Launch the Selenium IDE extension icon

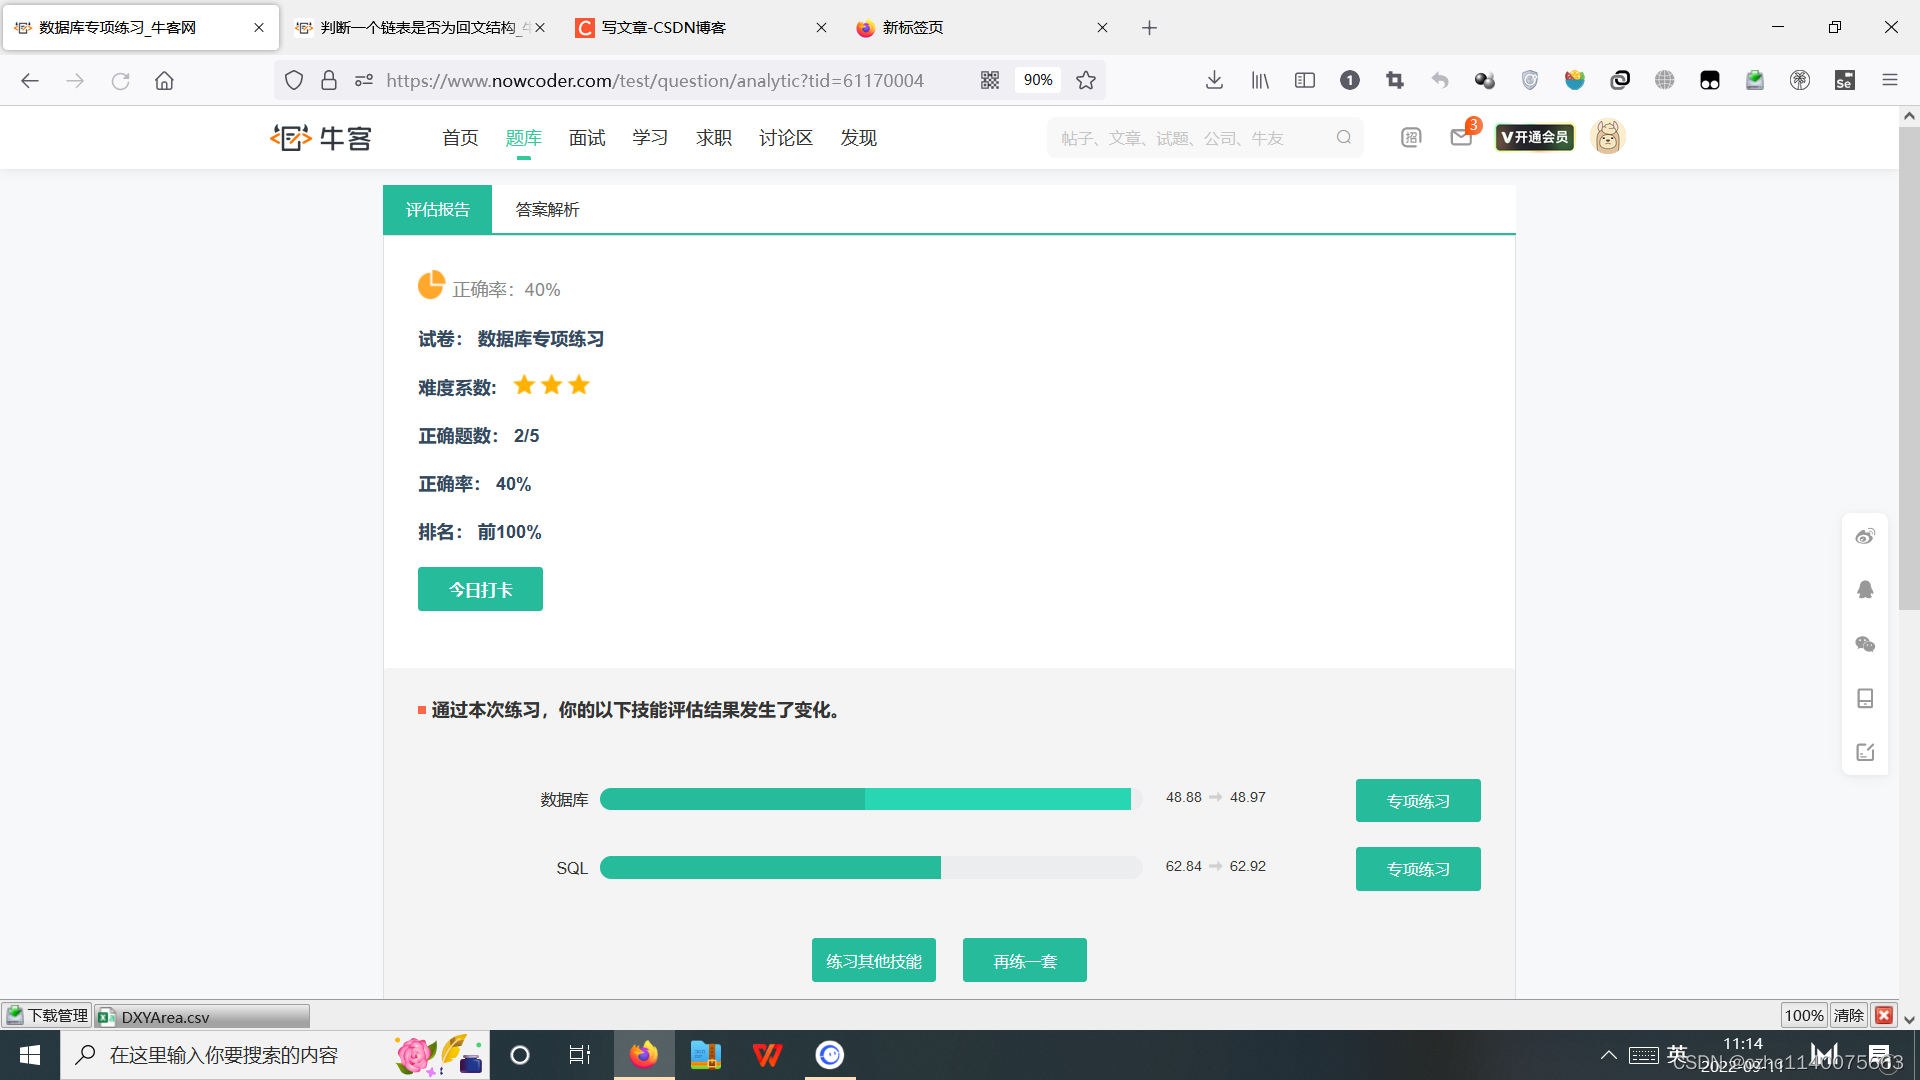point(1845,80)
